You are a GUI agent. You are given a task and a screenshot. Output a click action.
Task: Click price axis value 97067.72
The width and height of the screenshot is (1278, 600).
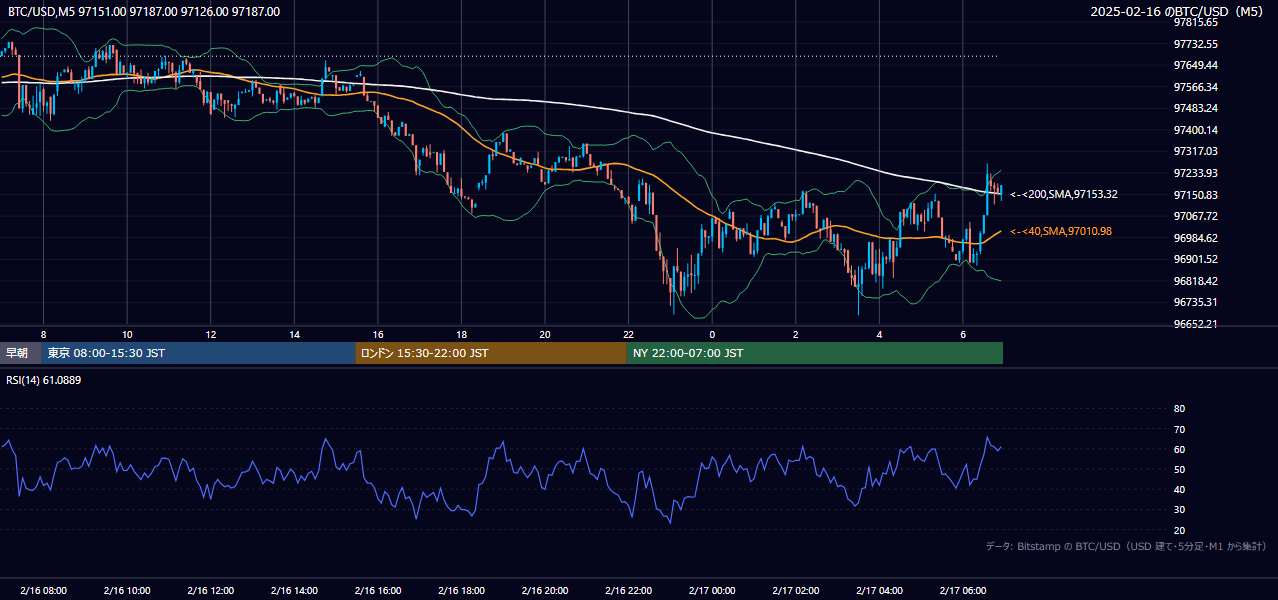1196,216
